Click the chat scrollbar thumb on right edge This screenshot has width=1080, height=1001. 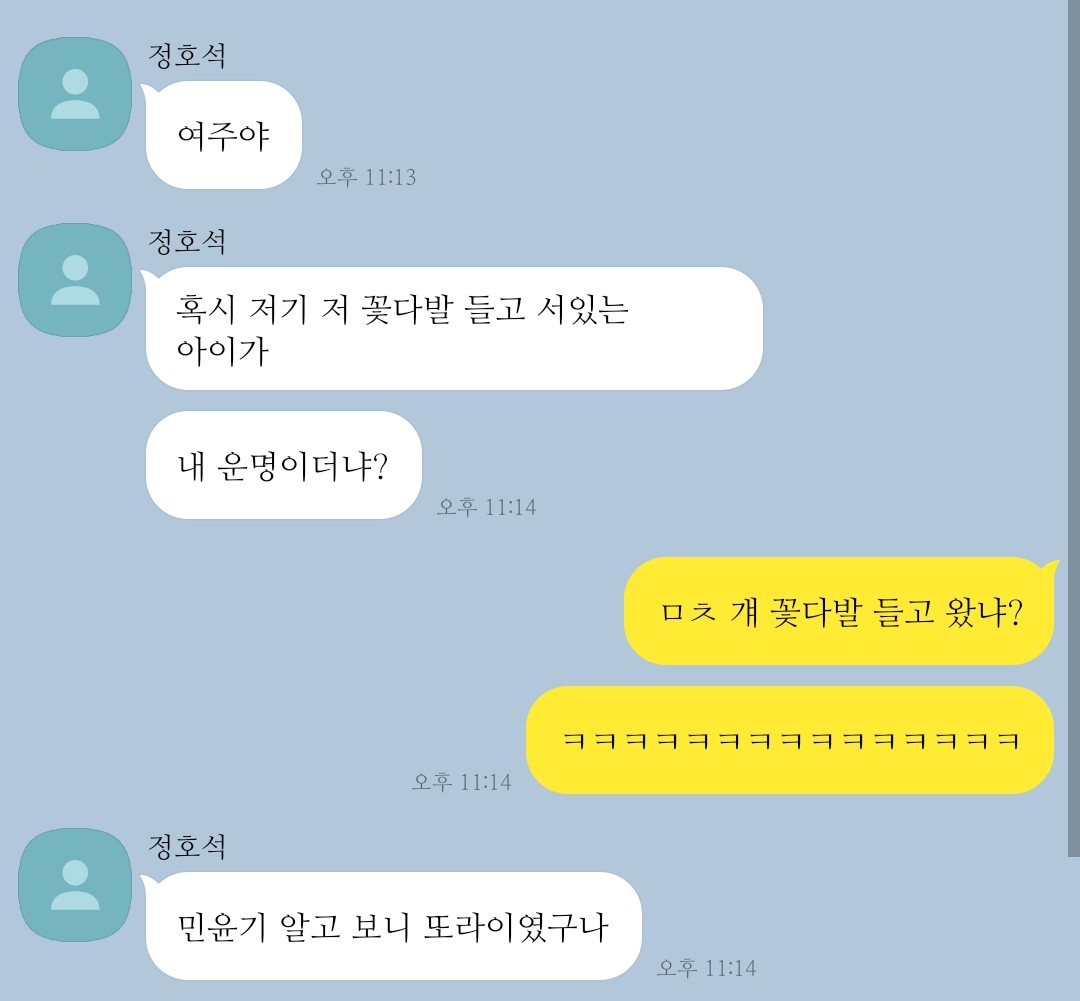click(x=1074, y=427)
